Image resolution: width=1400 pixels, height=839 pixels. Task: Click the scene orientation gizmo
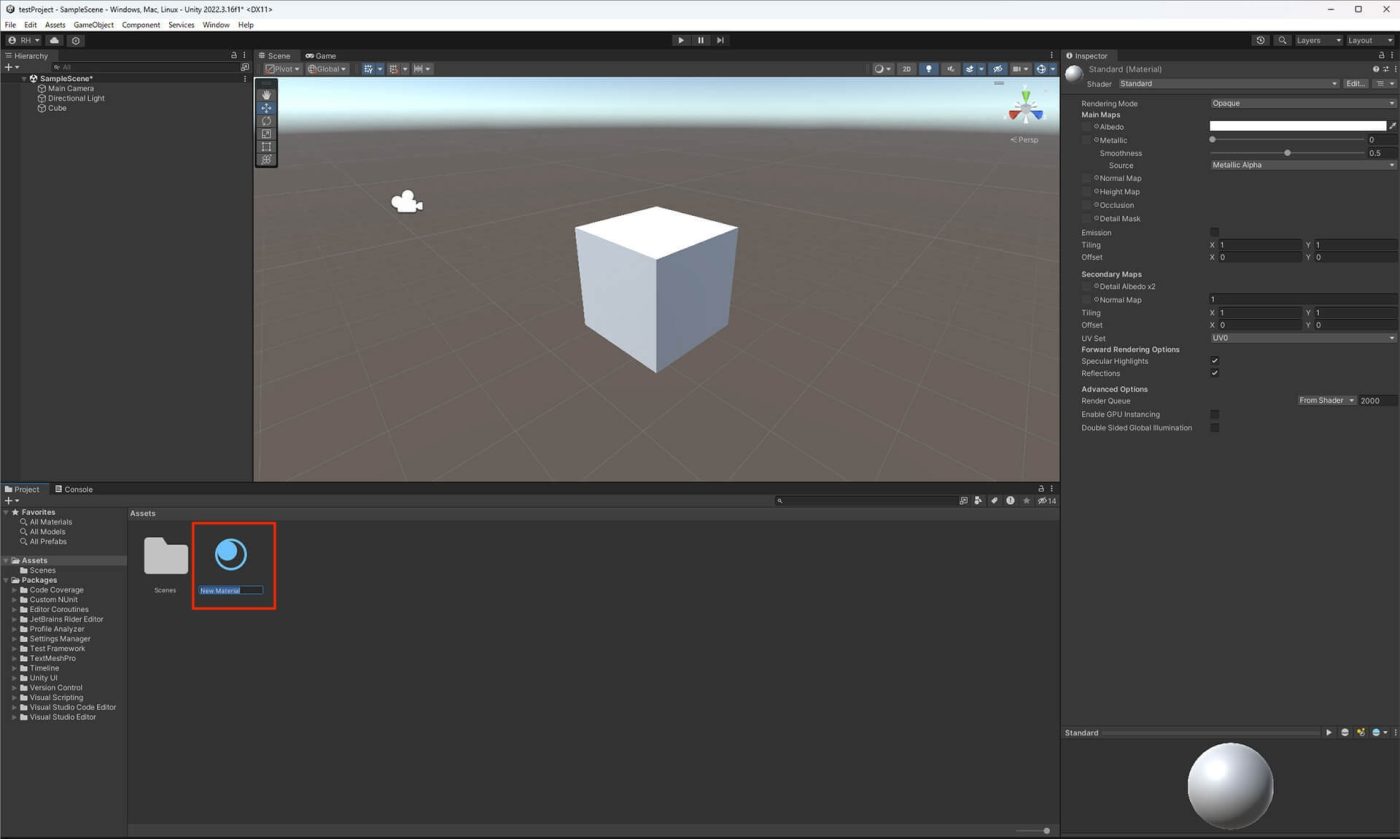pyautogui.click(x=1025, y=109)
